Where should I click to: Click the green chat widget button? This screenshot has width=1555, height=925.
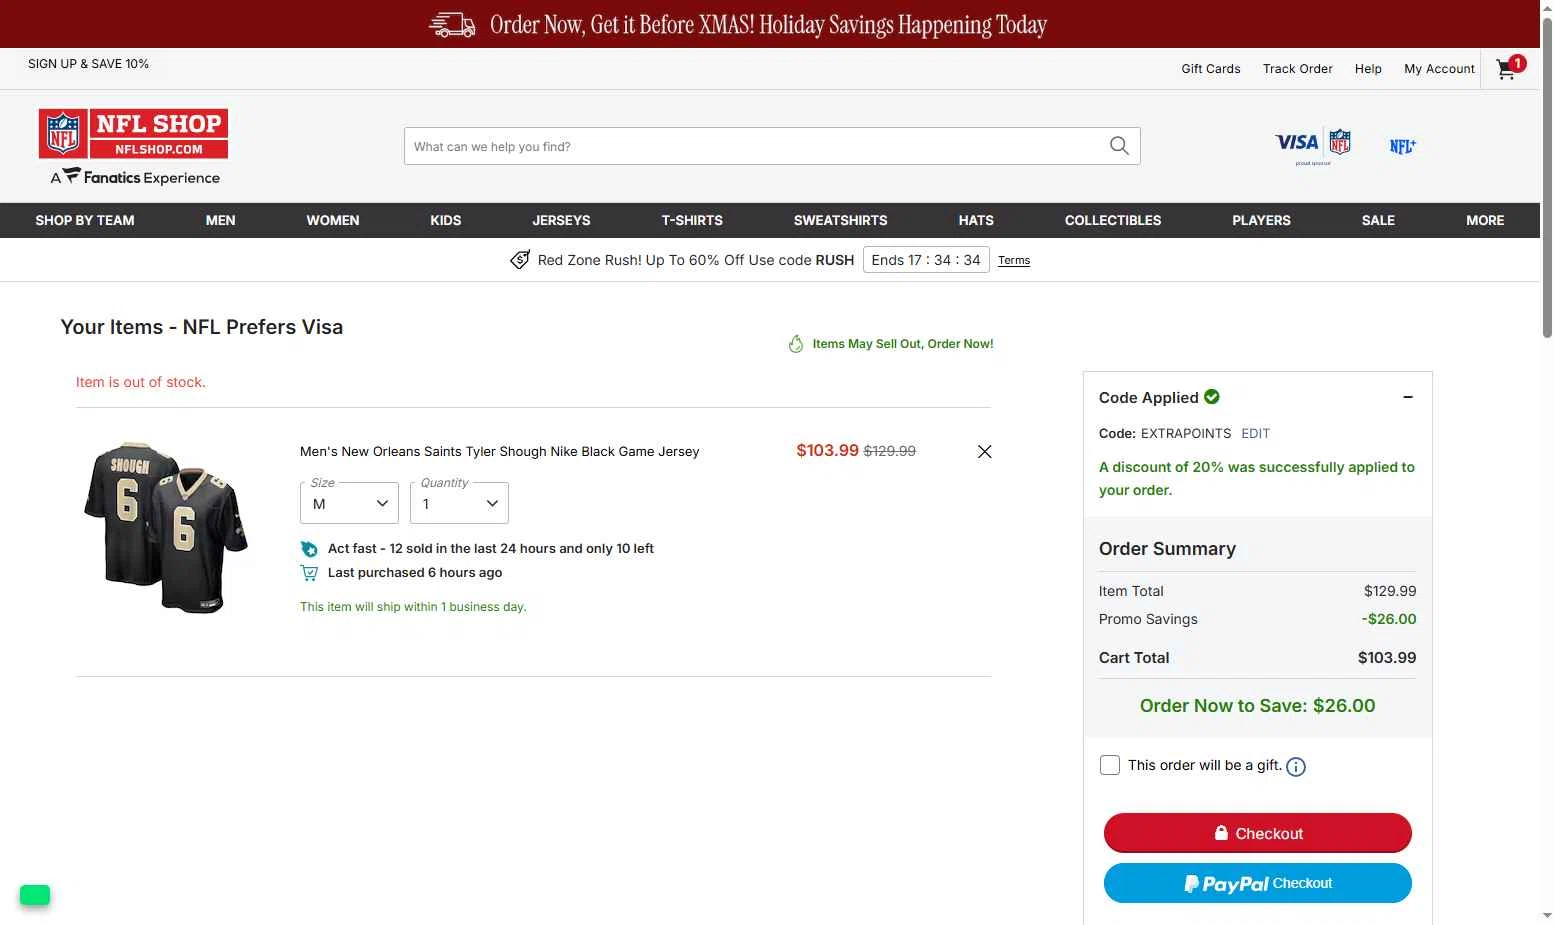coord(35,895)
